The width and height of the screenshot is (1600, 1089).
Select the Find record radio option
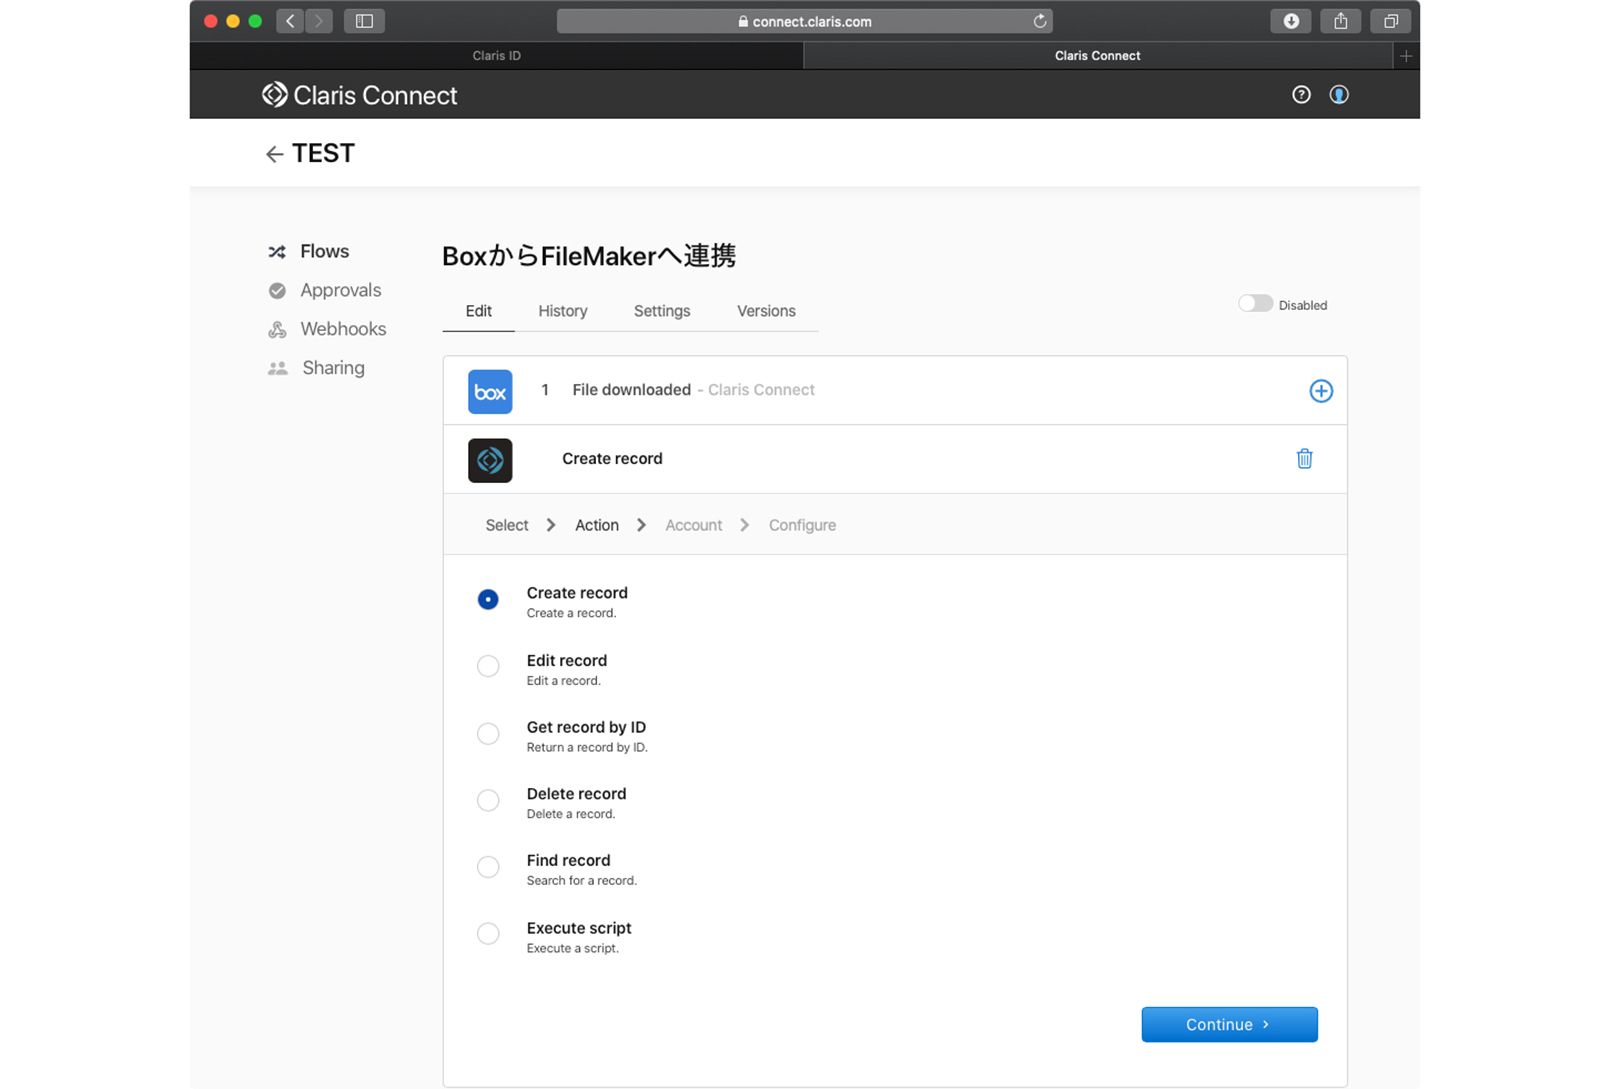pos(488,866)
